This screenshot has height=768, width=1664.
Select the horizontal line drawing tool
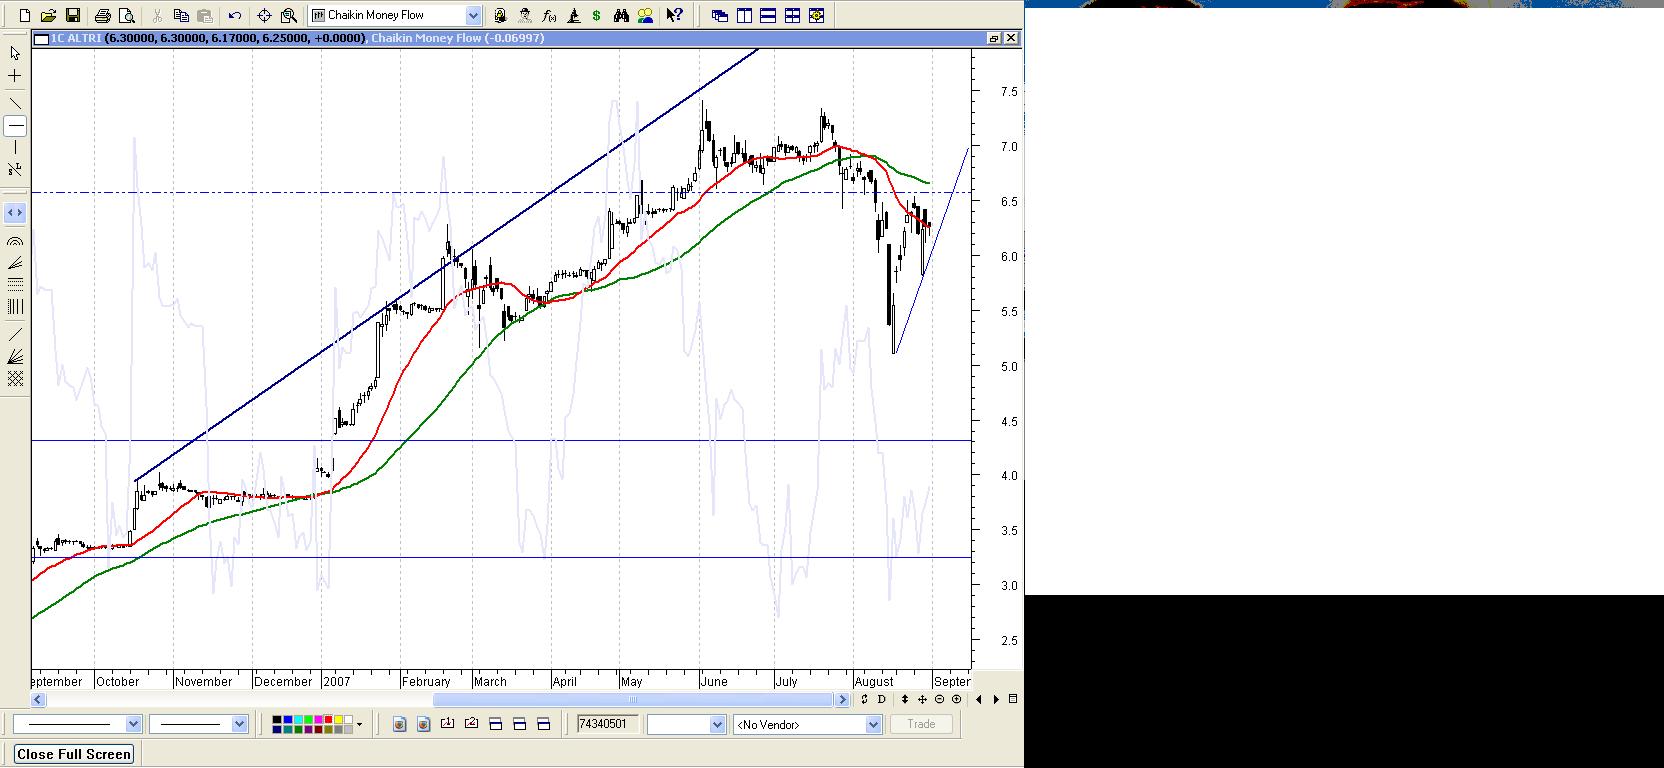click(15, 126)
